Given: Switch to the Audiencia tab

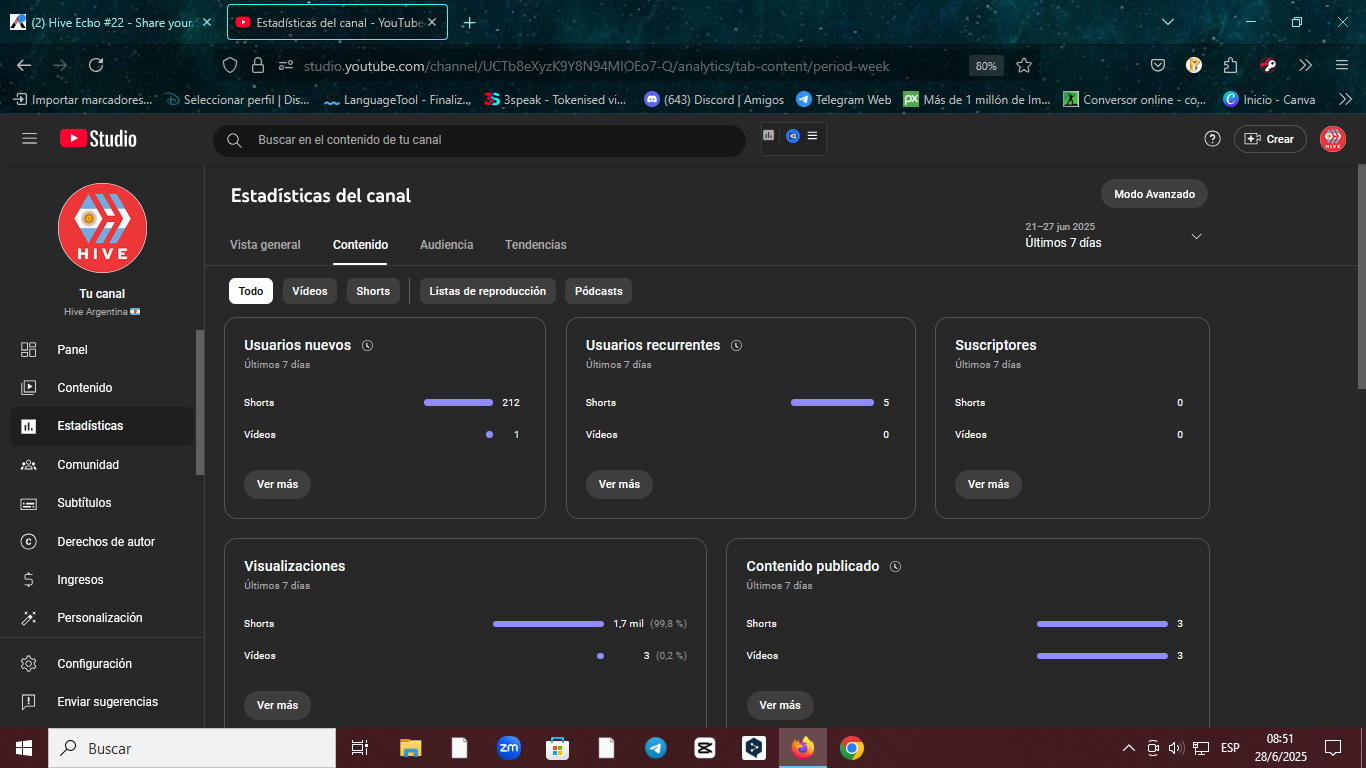Looking at the screenshot, I should [447, 245].
